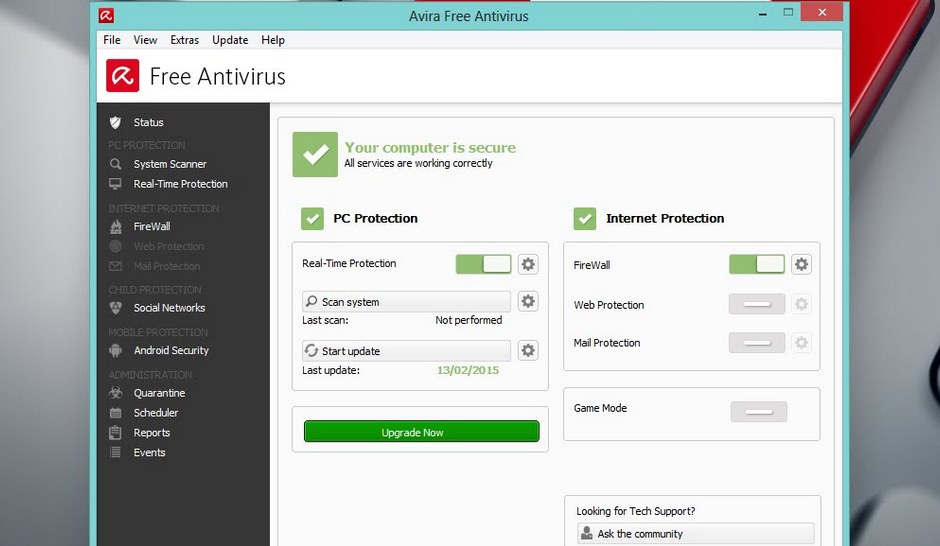
Task: Toggle the Web Protection switch
Action: 757,304
